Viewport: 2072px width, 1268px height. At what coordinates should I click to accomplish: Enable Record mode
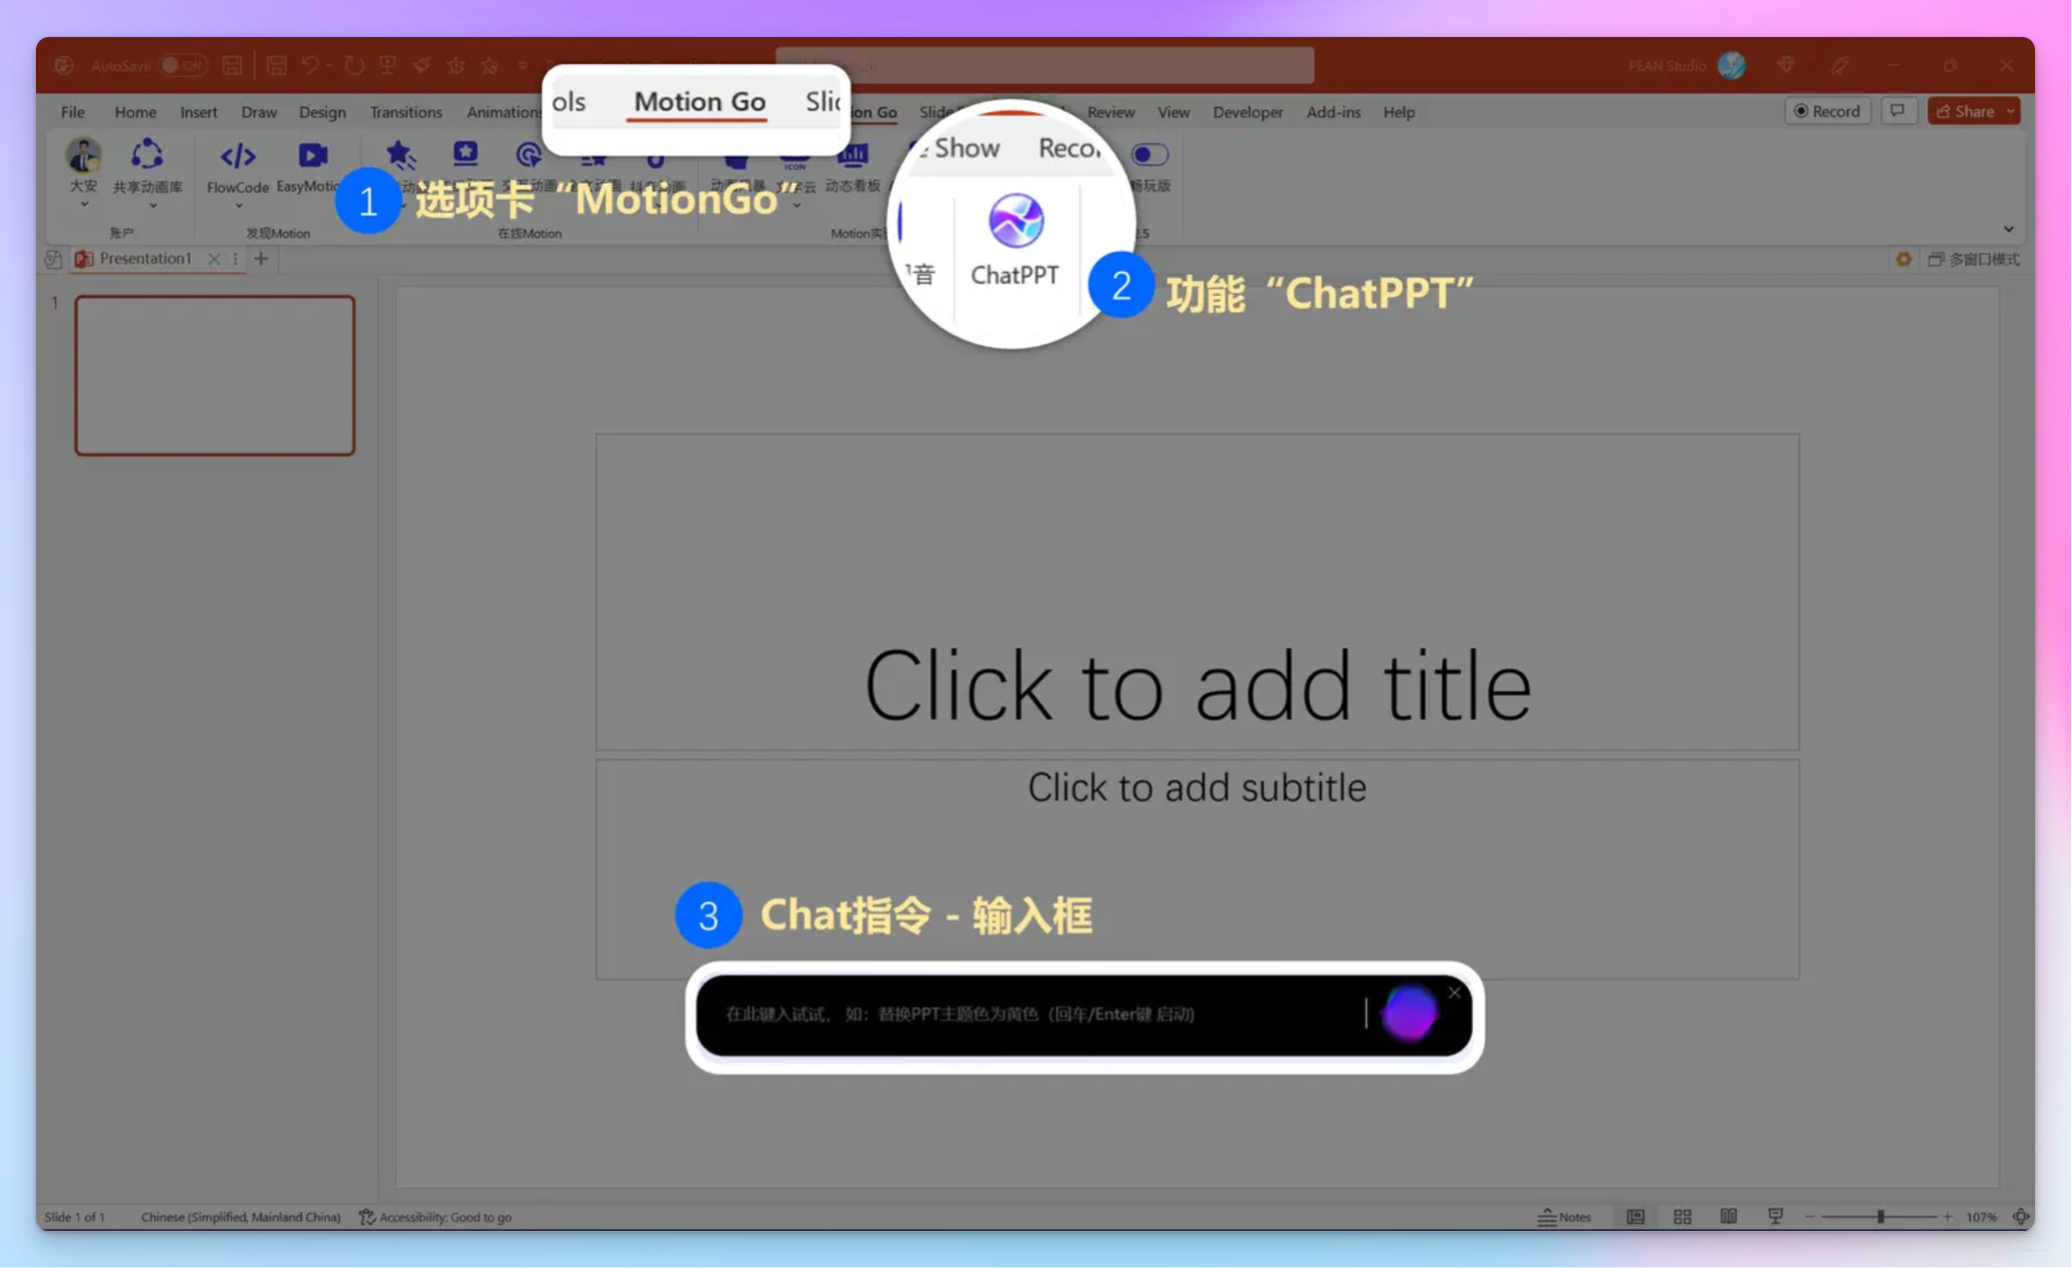click(x=1827, y=111)
